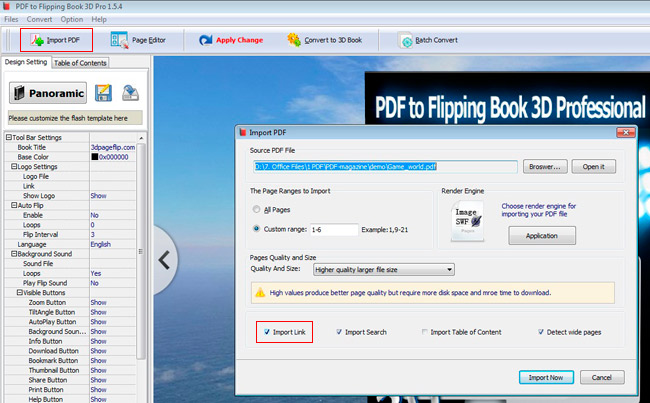
Task: Enable Import Table of Content checkbox
Action: (x=424, y=332)
